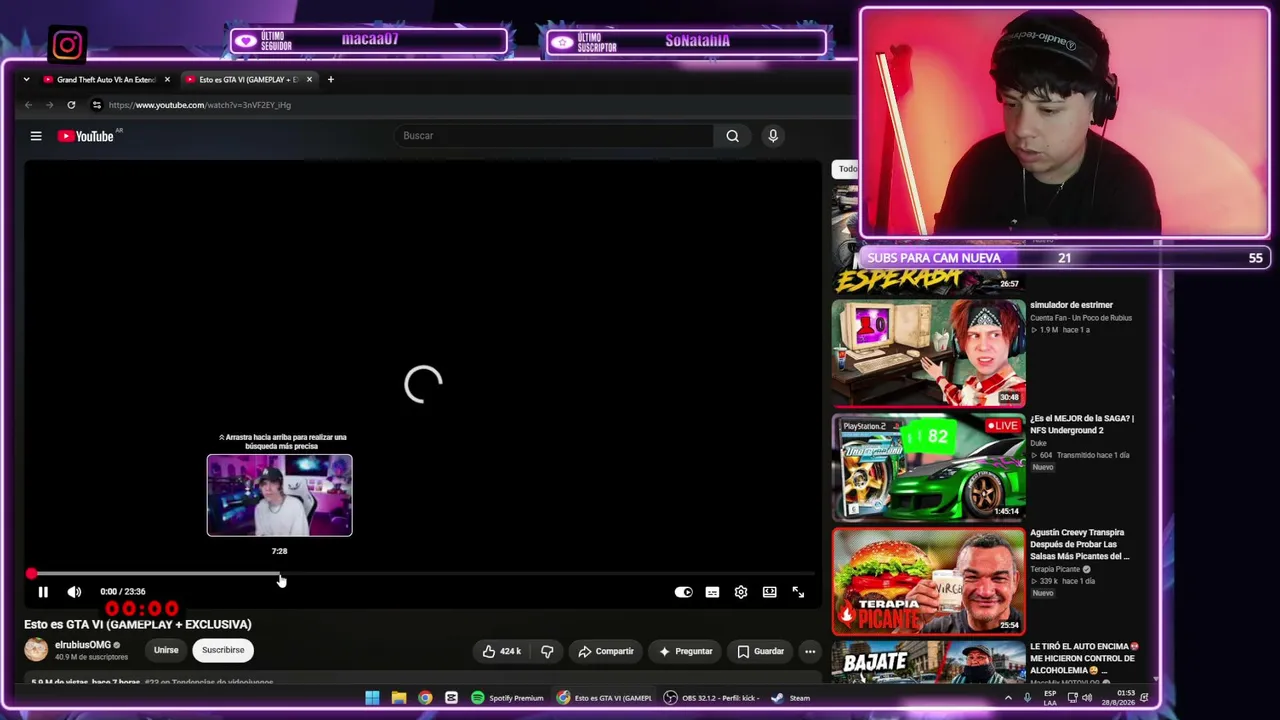The image size is (1280, 720).
Task: Show hidden system tray icons
Action: click(x=1008, y=698)
